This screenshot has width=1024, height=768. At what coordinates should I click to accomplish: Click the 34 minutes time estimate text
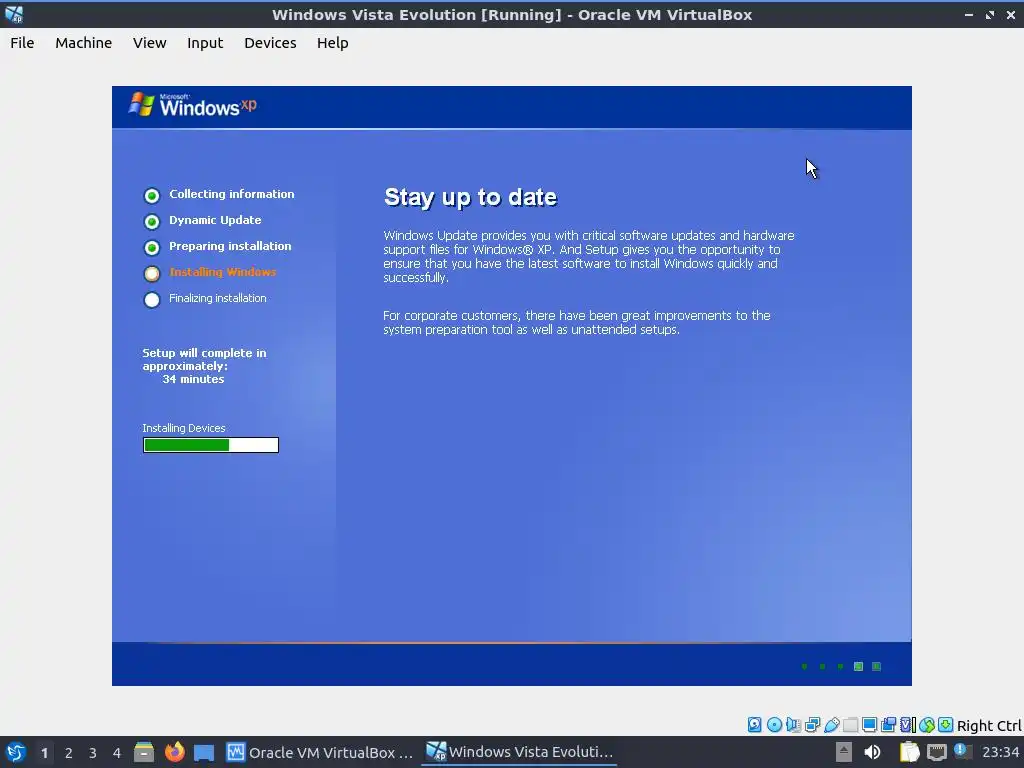193,379
